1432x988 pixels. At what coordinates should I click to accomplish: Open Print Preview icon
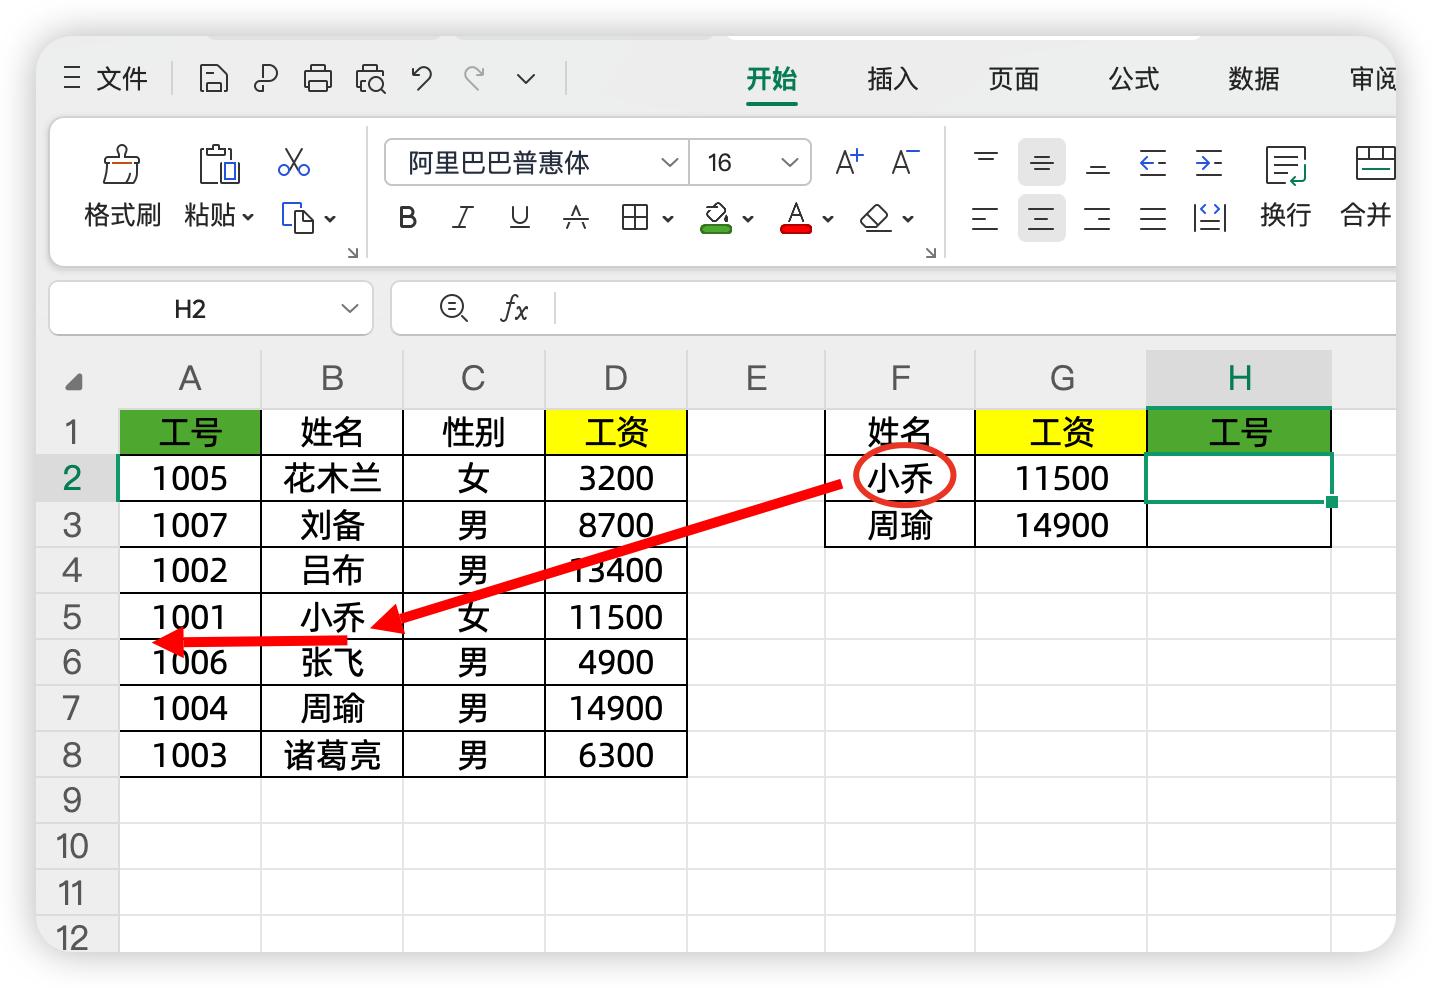coord(370,78)
